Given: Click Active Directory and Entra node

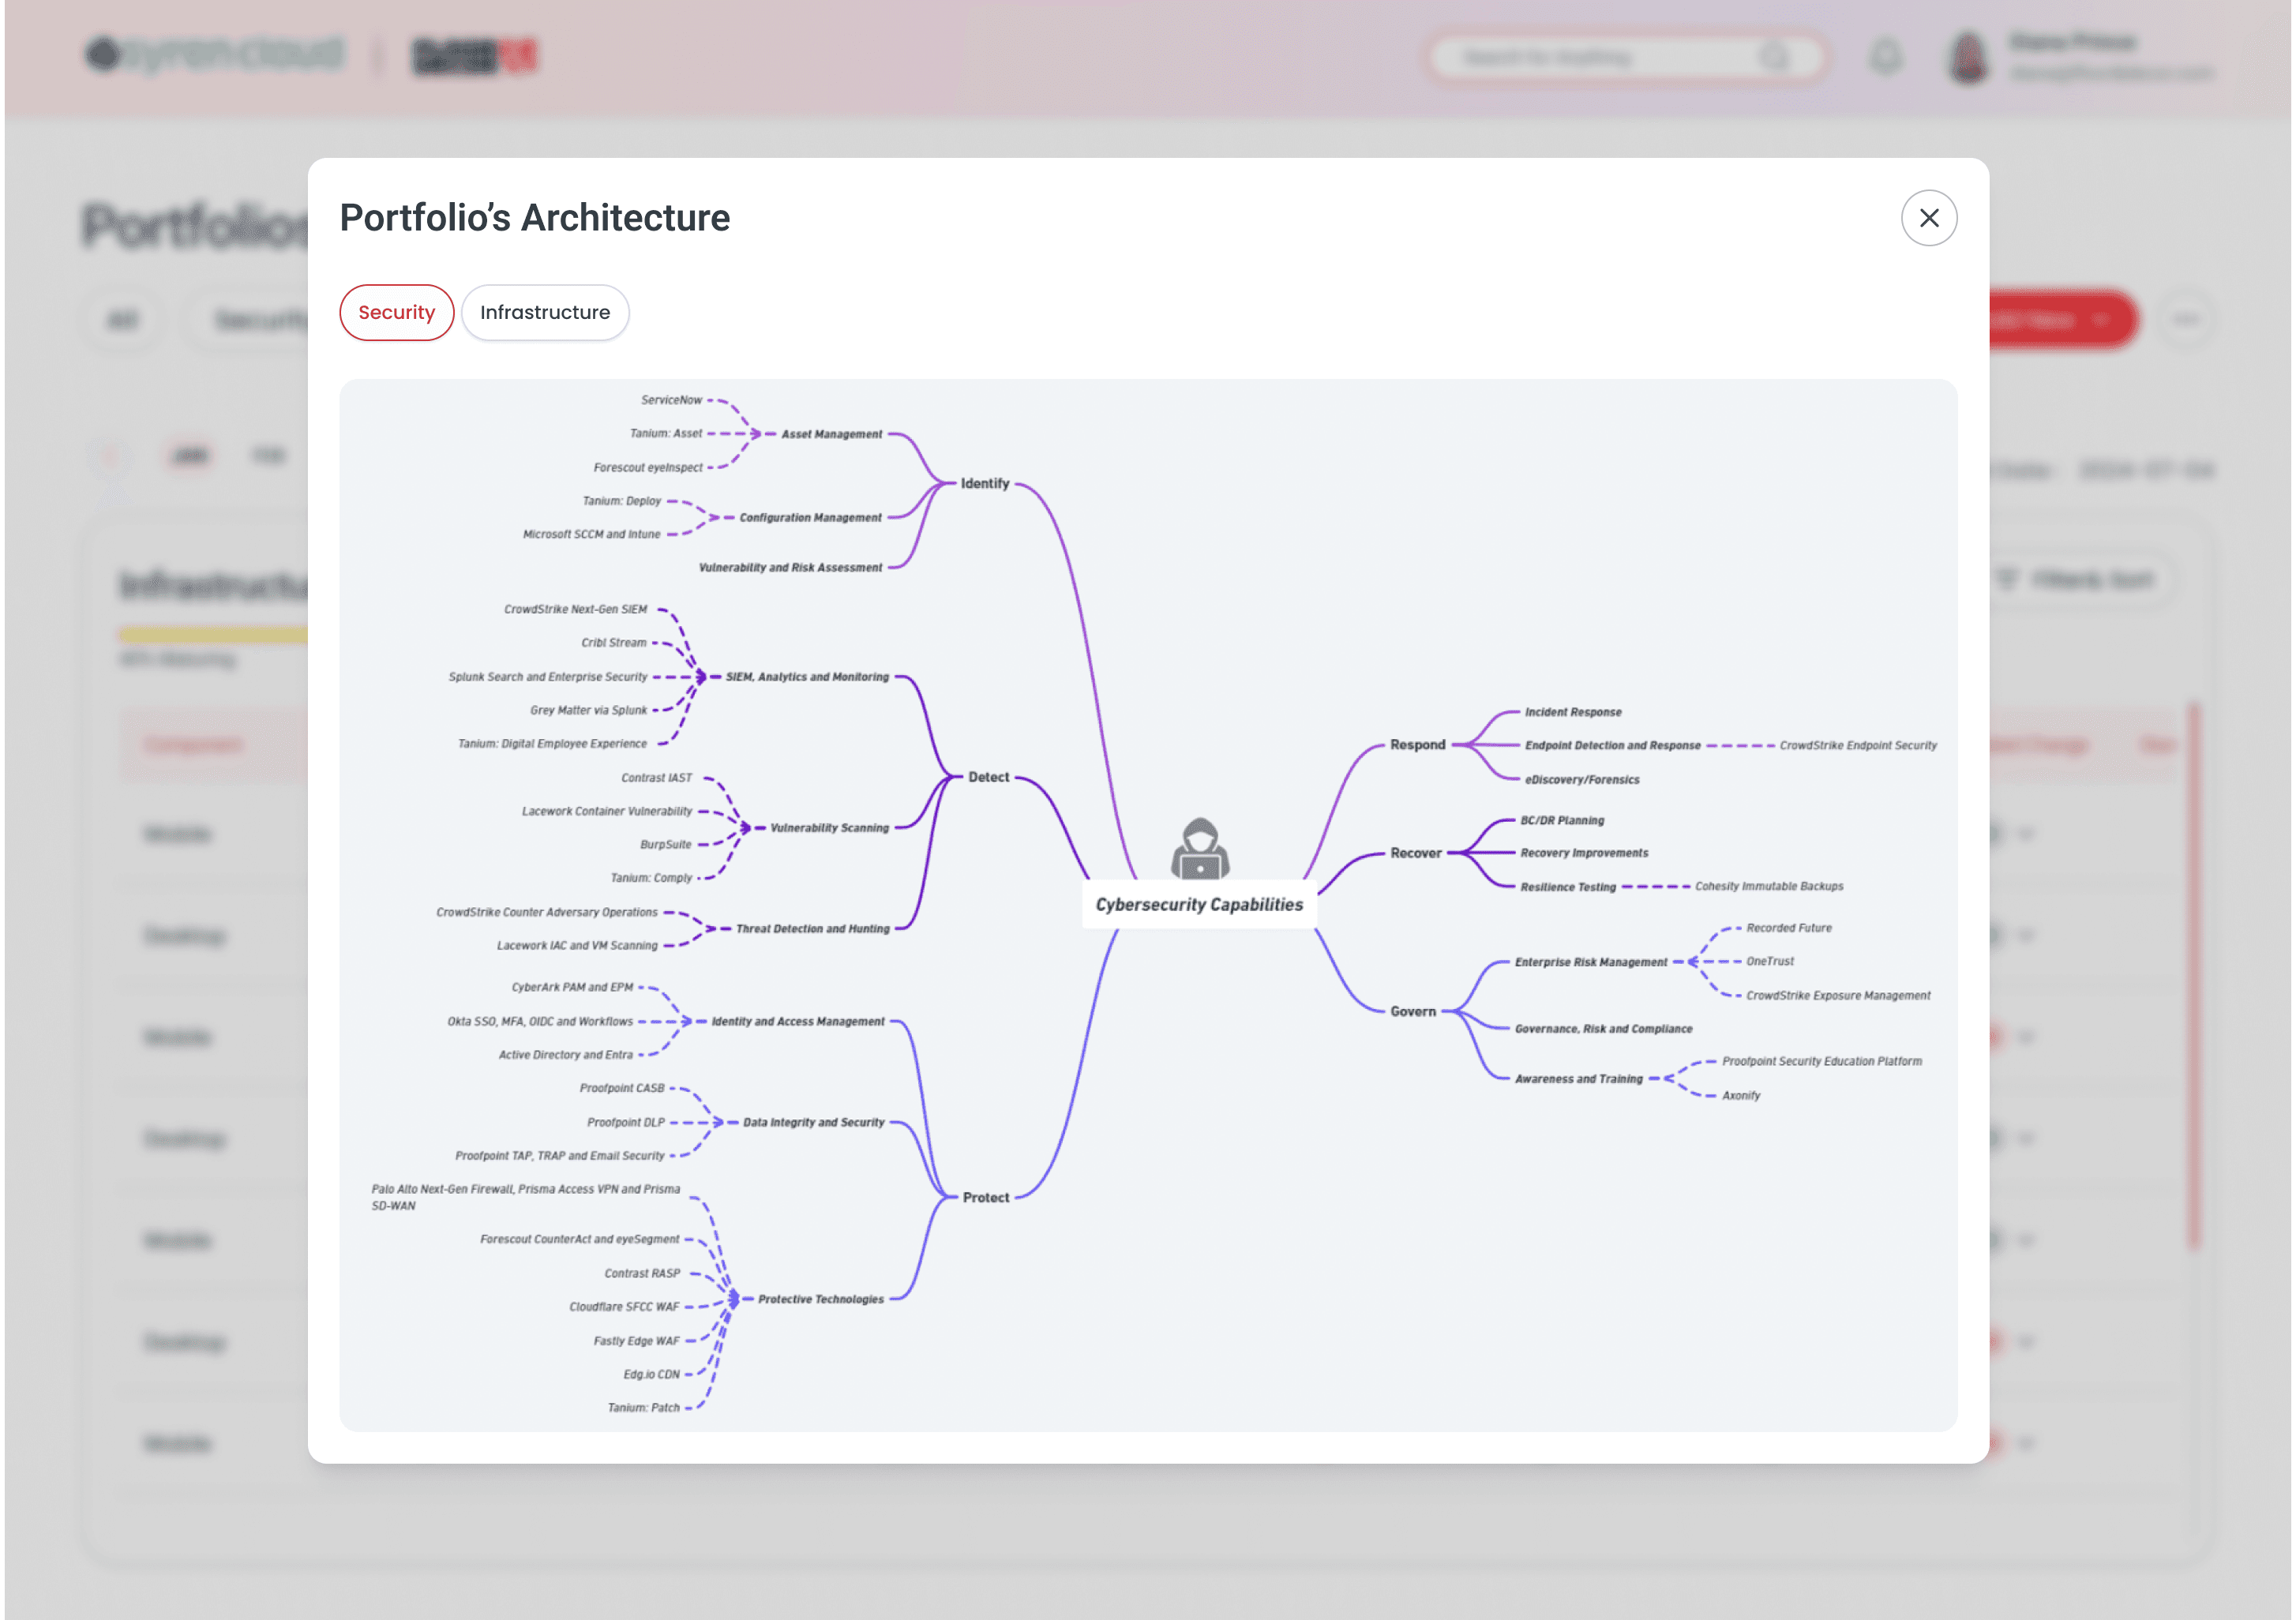Looking at the screenshot, I should click(566, 1055).
